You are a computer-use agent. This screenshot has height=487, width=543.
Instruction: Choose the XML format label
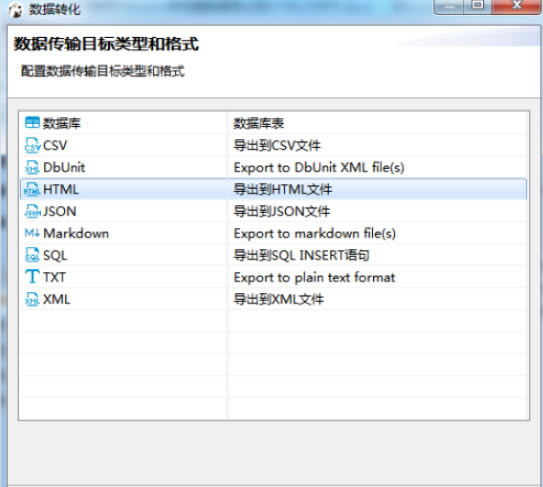point(57,299)
